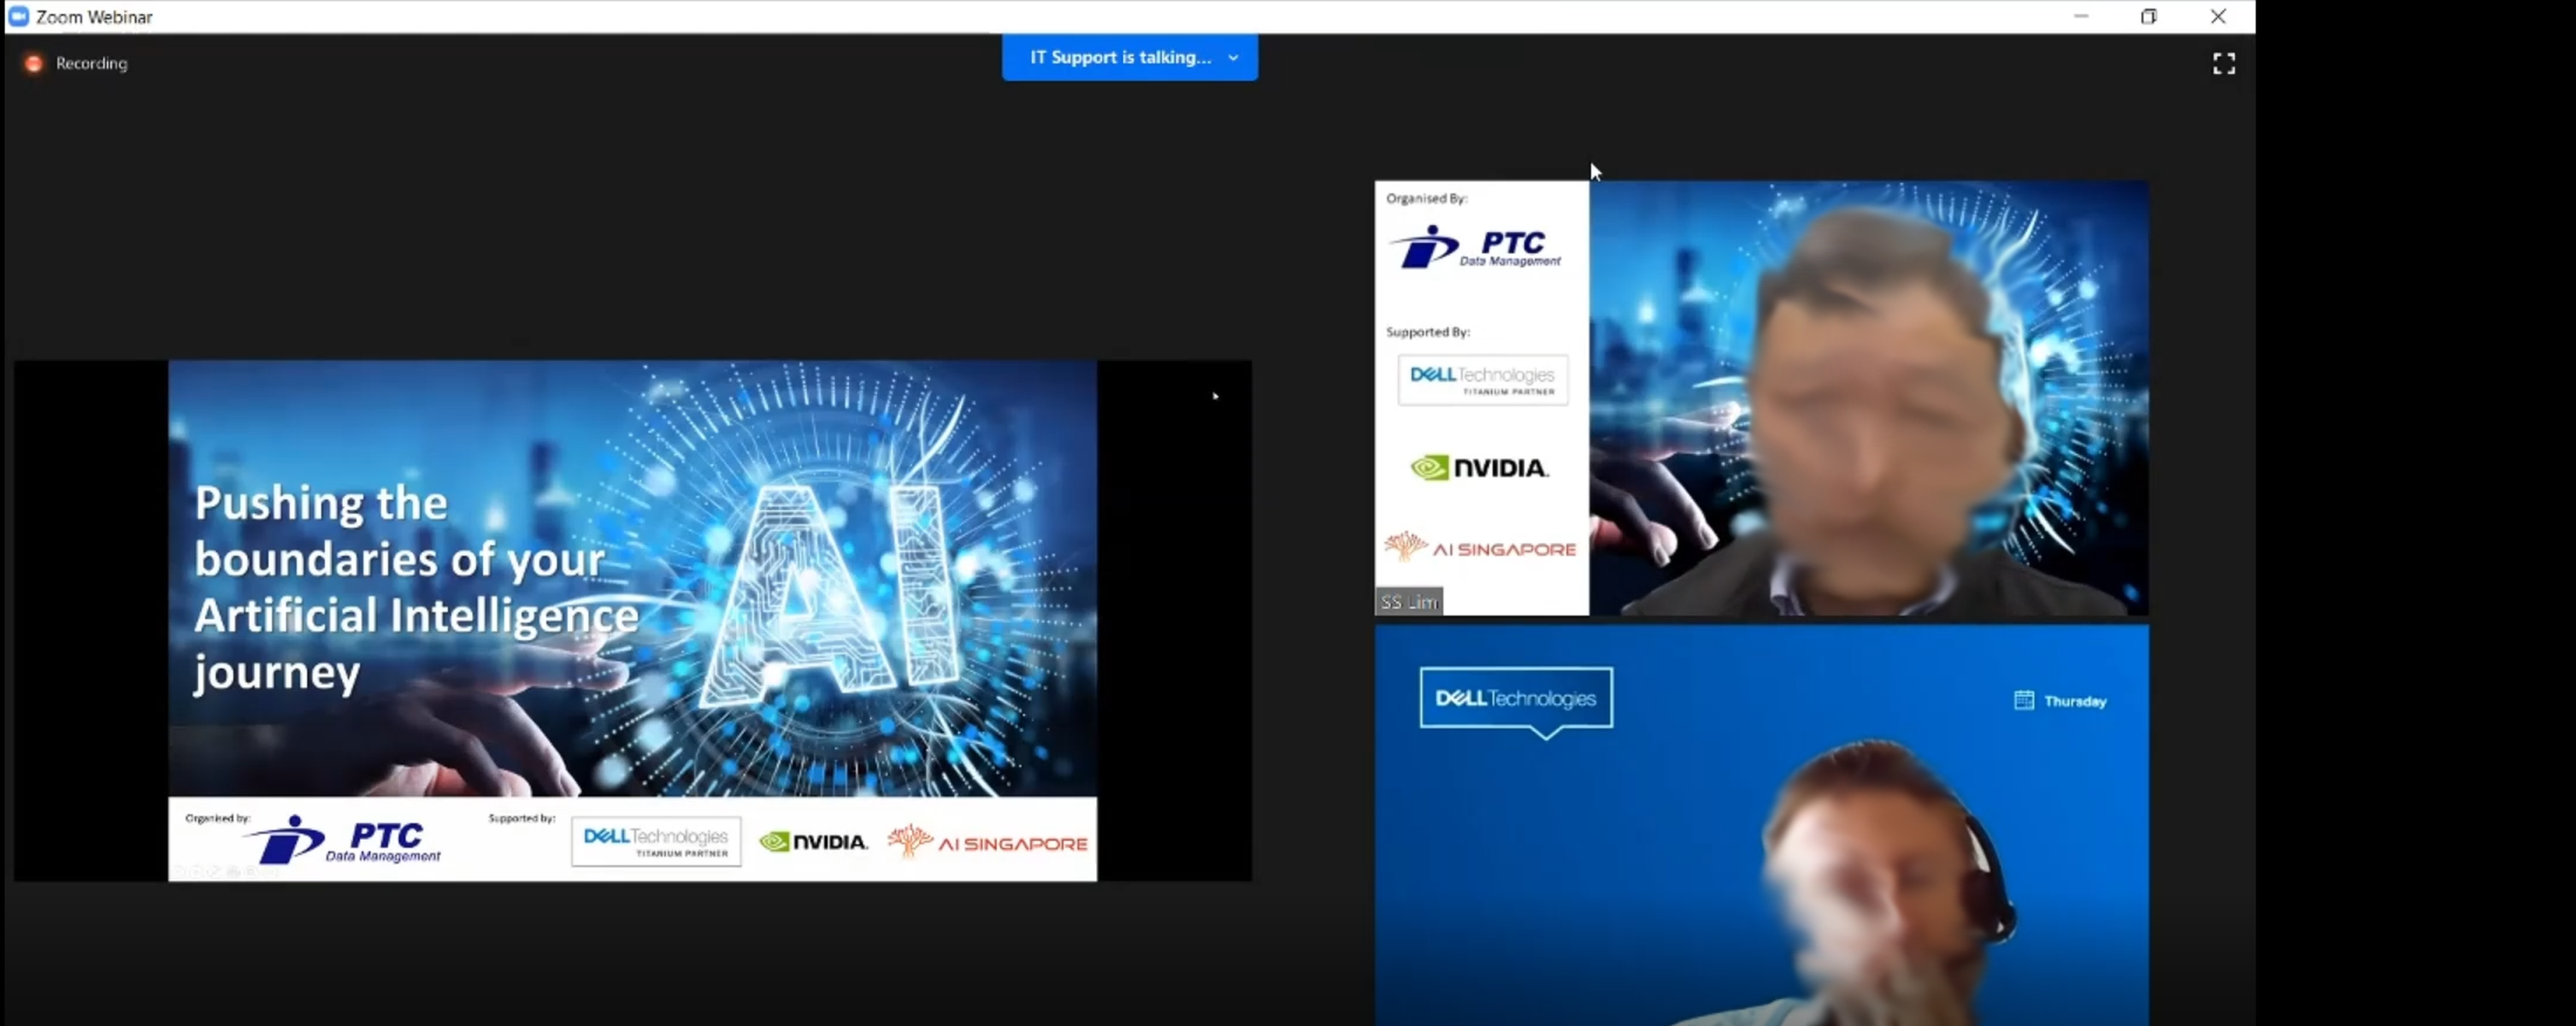The image size is (2576, 1026).
Task: Select the Dell Technologies participant video
Action: pyautogui.click(x=1761, y=825)
